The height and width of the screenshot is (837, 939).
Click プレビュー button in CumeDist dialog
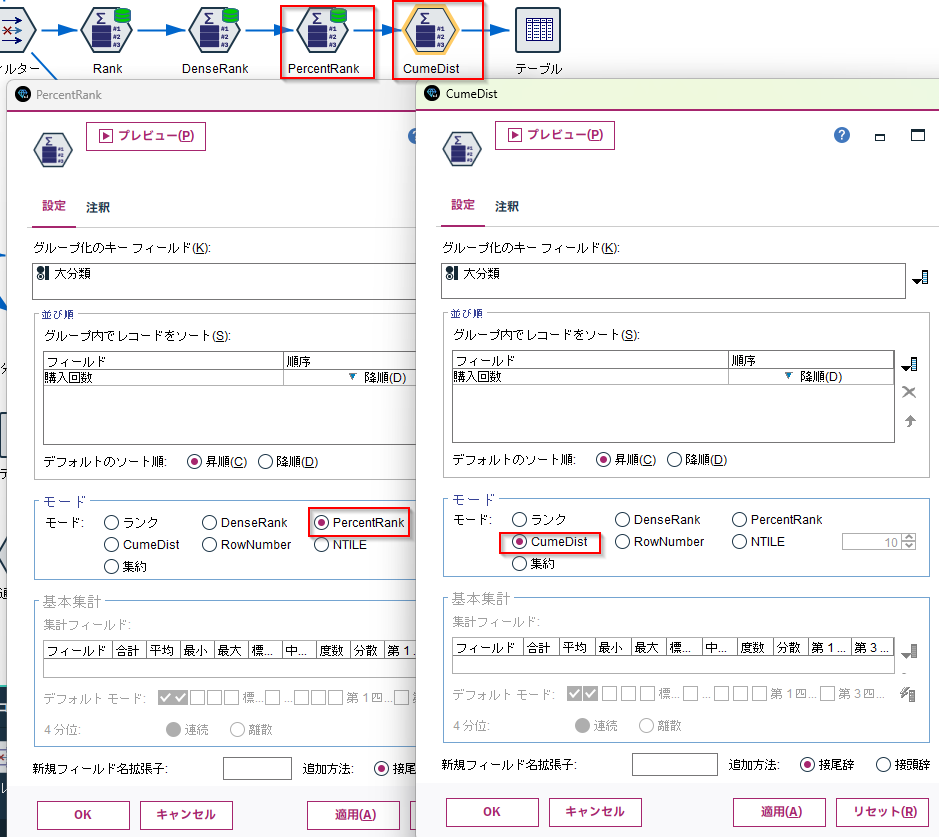coord(555,135)
